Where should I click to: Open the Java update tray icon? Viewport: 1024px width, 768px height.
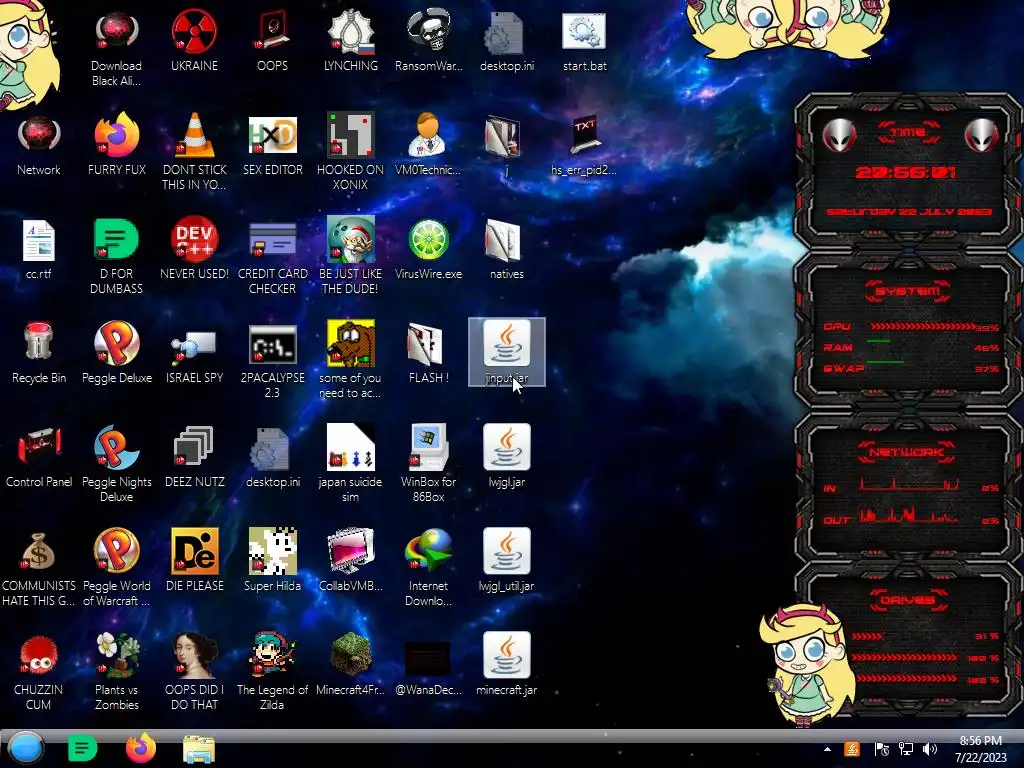852,749
